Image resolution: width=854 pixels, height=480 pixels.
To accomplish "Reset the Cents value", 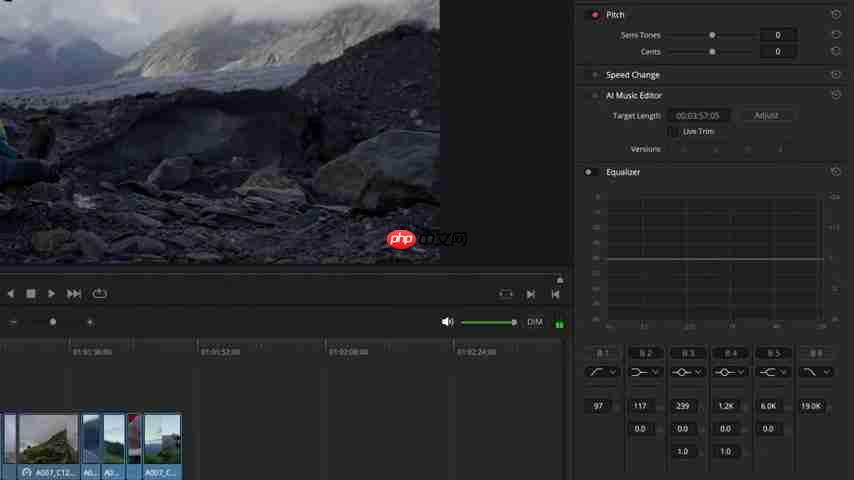I will point(835,51).
